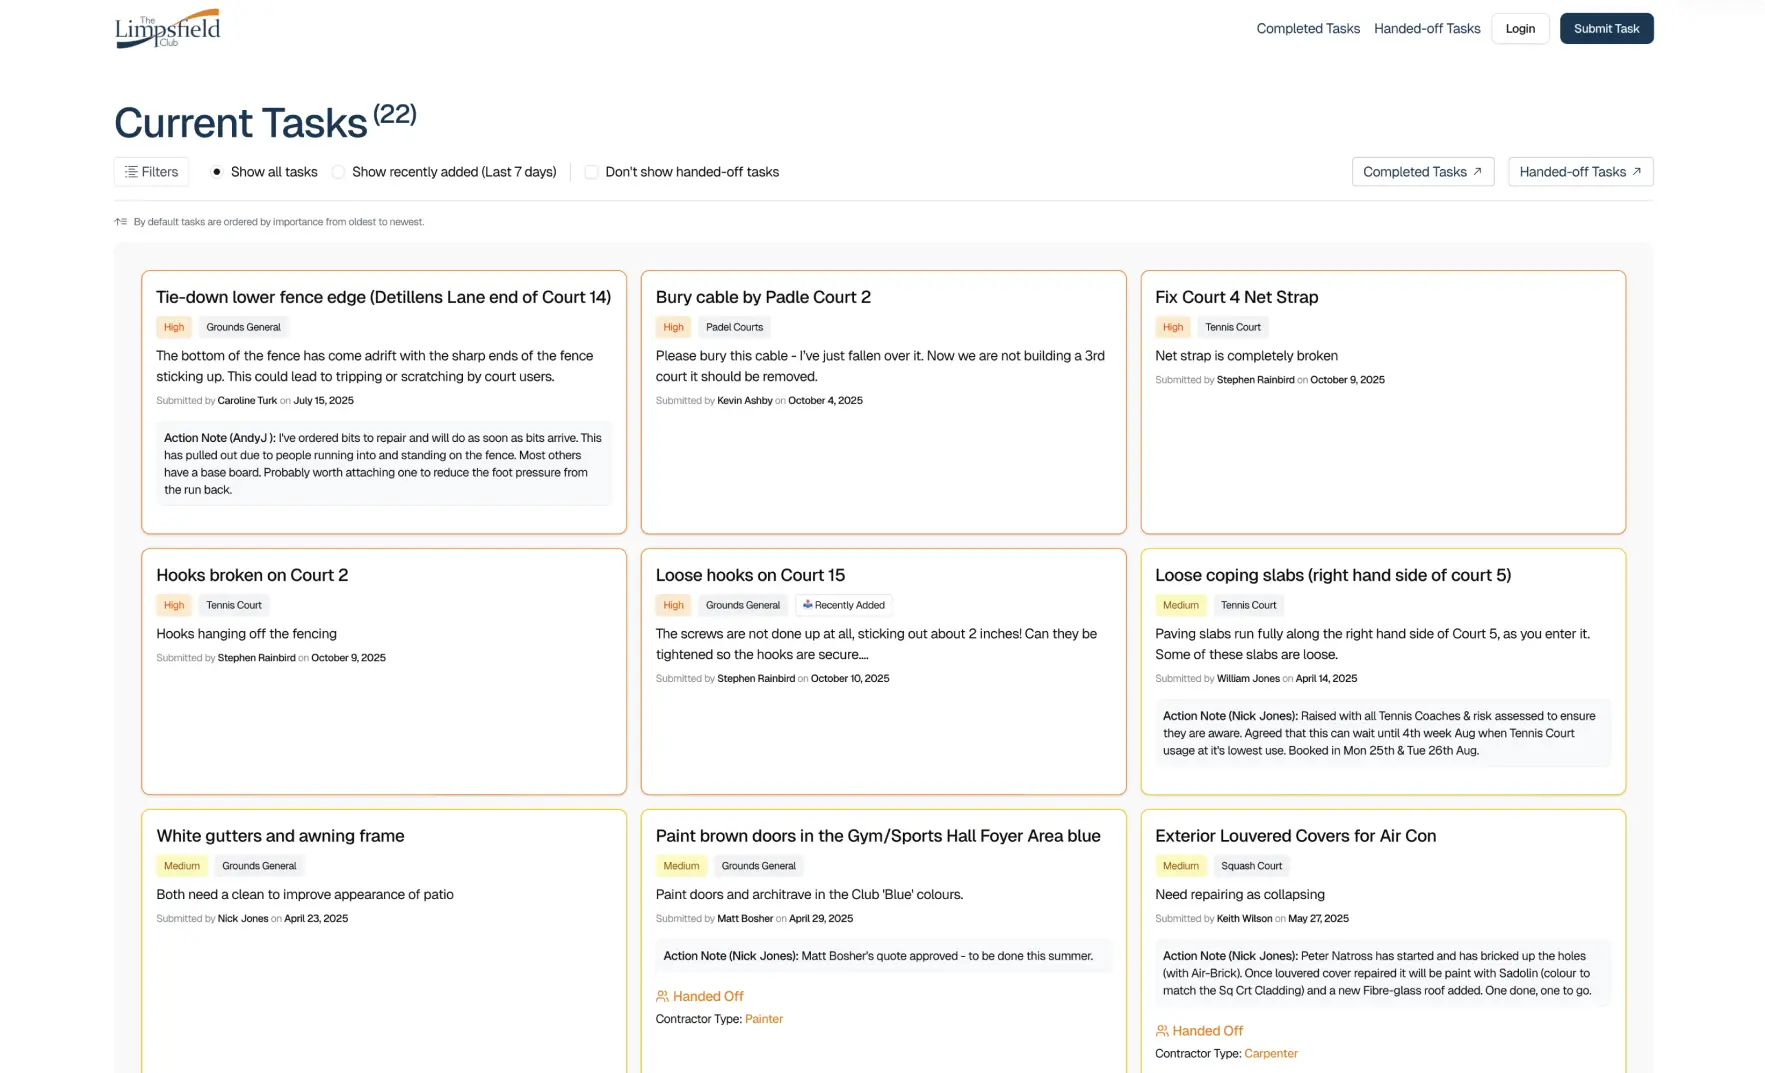Click the Recently Added badge icon on Court 15 card
Screen dimensions: 1765x1073
pyautogui.click(x=807, y=605)
